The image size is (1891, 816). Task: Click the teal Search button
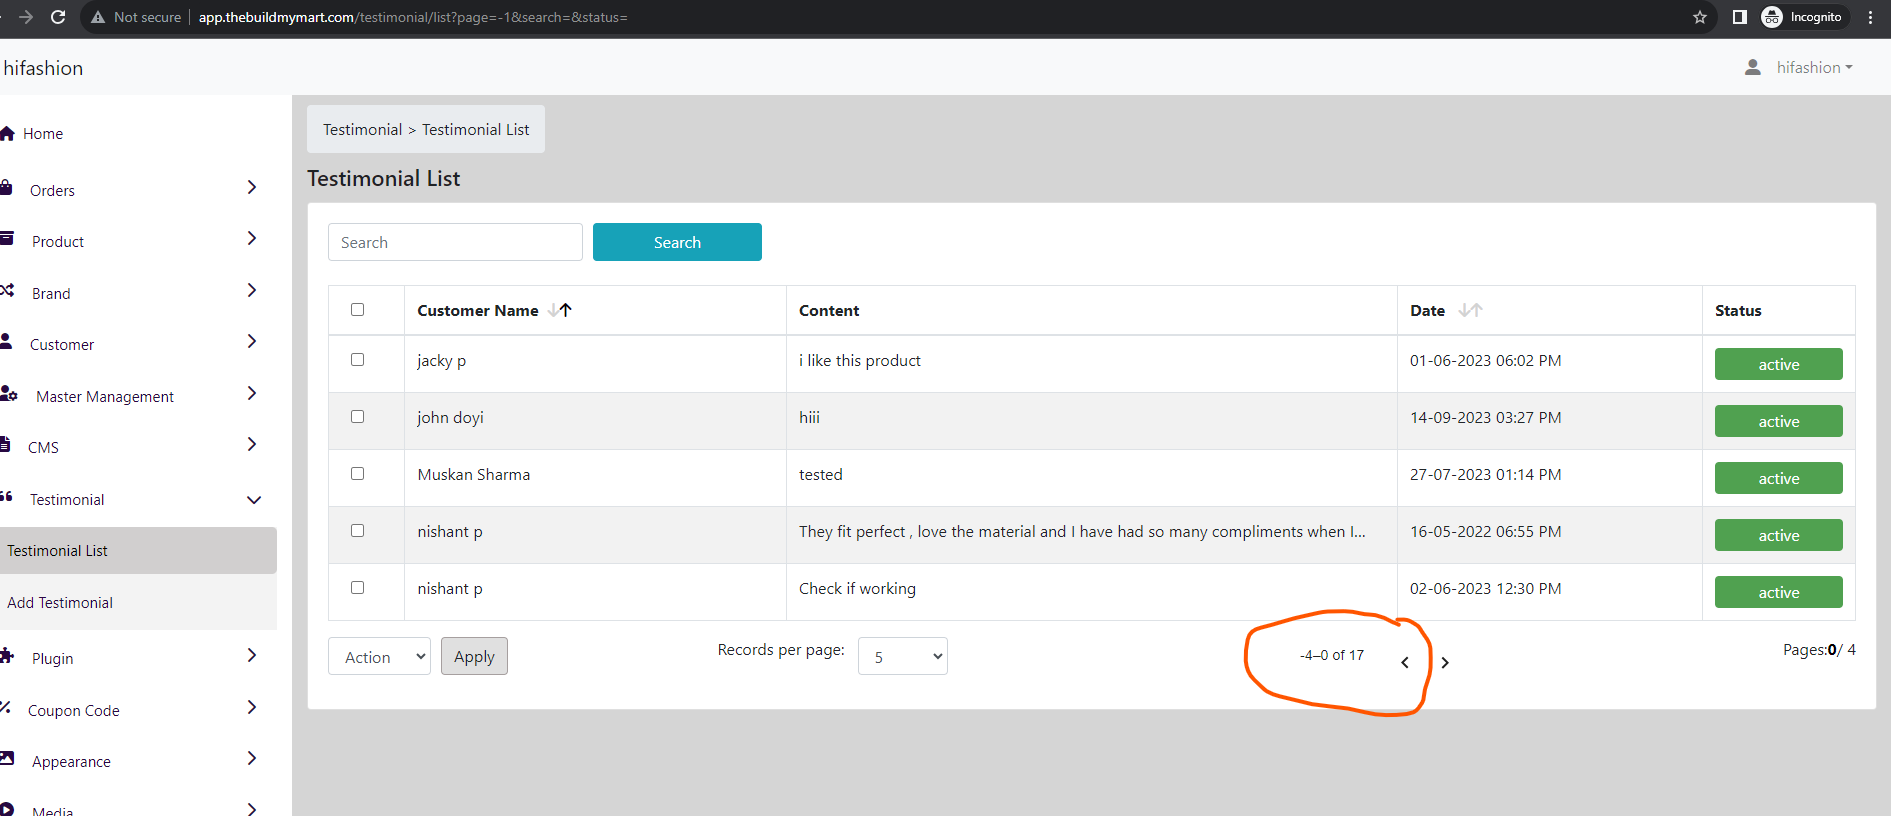point(677,242)
